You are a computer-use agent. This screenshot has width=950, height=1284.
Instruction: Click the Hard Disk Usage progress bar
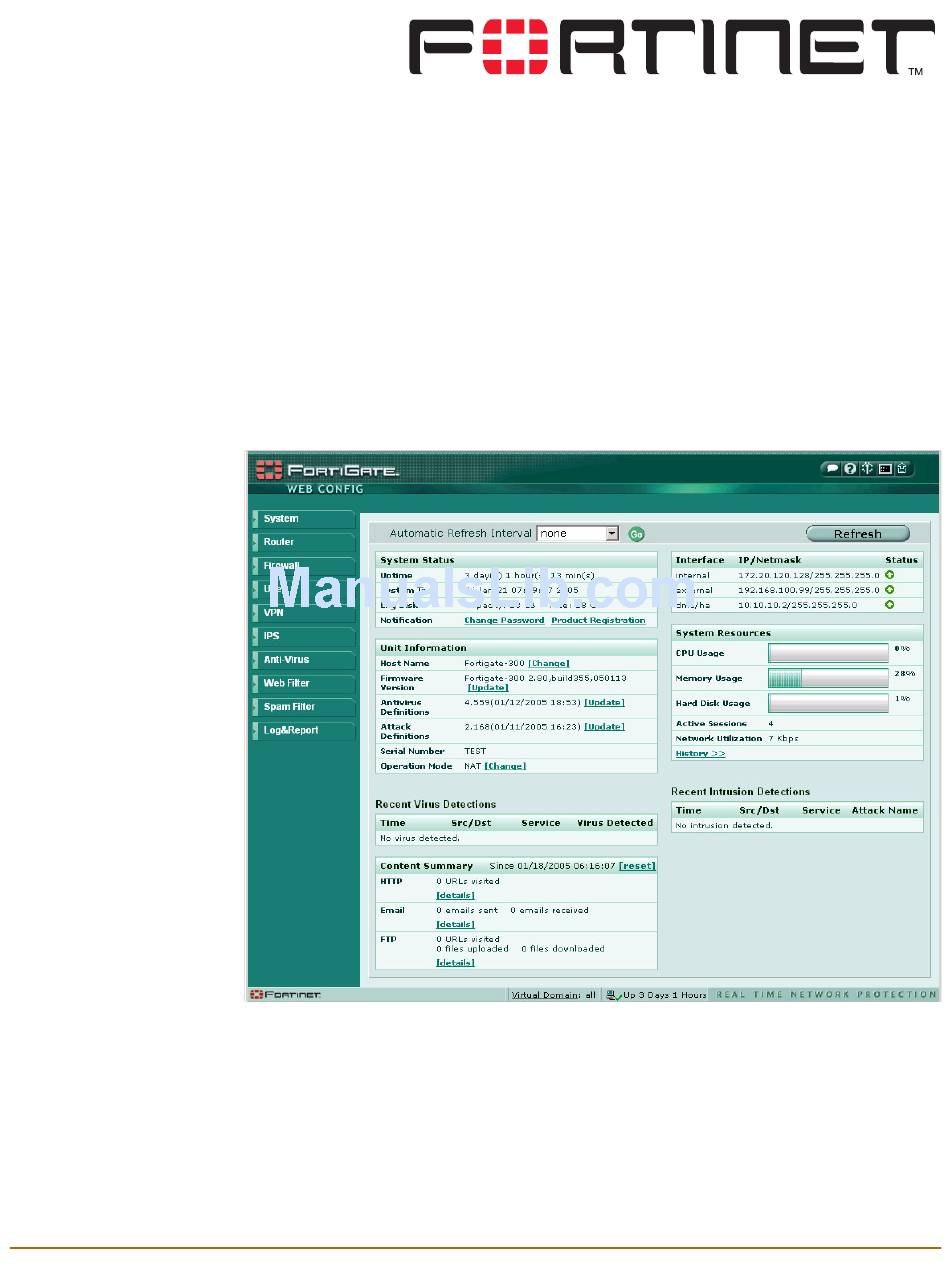pyautogui.click(x=828, y=703)
